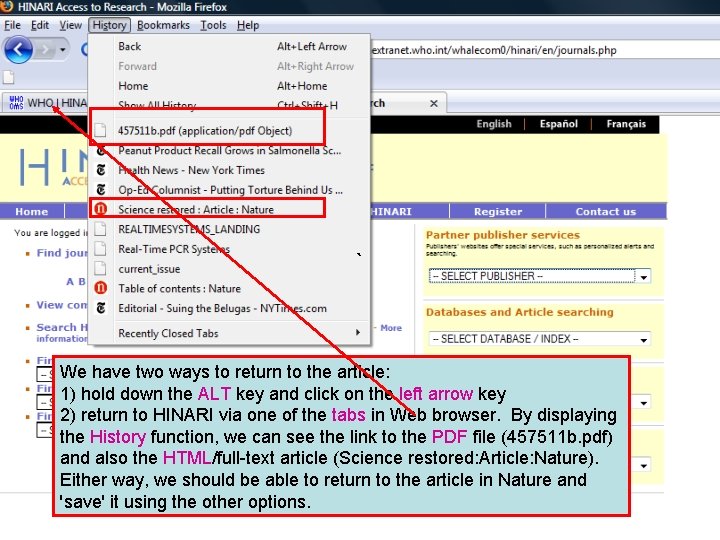Click Nature icon beside Table of contents
The image size is (720, 540).
[x=101, y=288]
